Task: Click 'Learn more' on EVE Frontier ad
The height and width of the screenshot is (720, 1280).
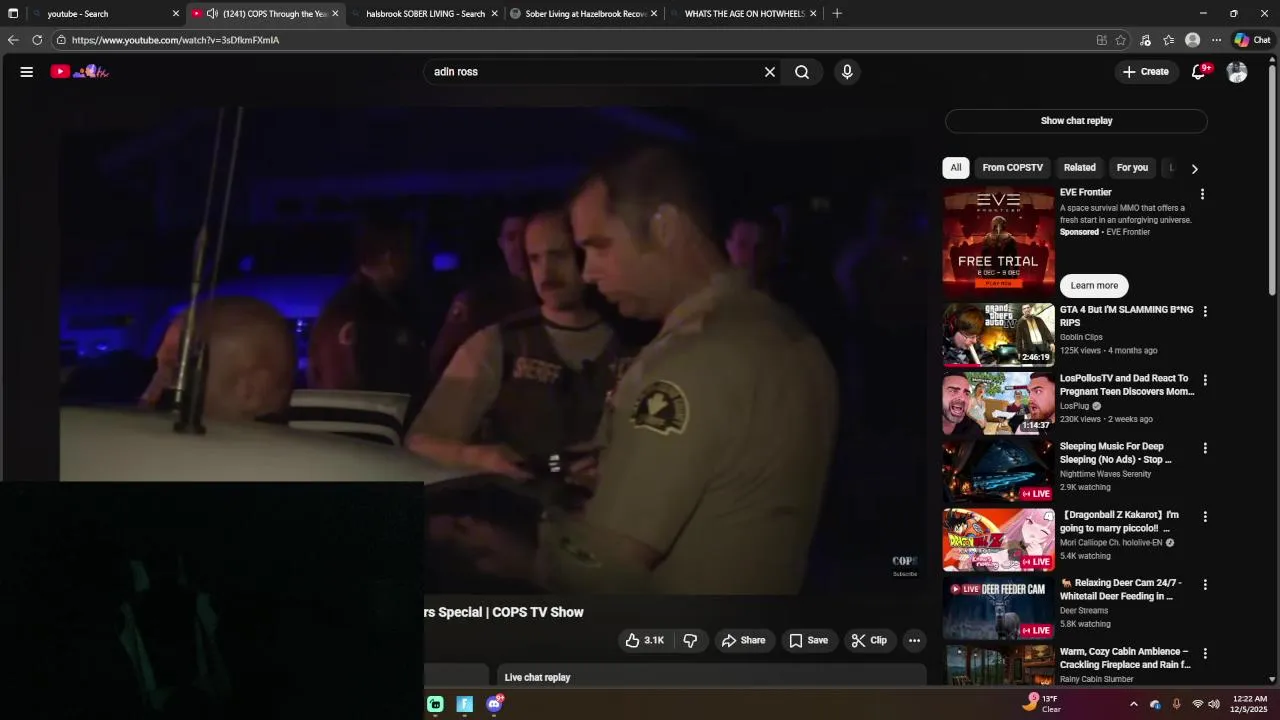Action: pos(1094,286)
